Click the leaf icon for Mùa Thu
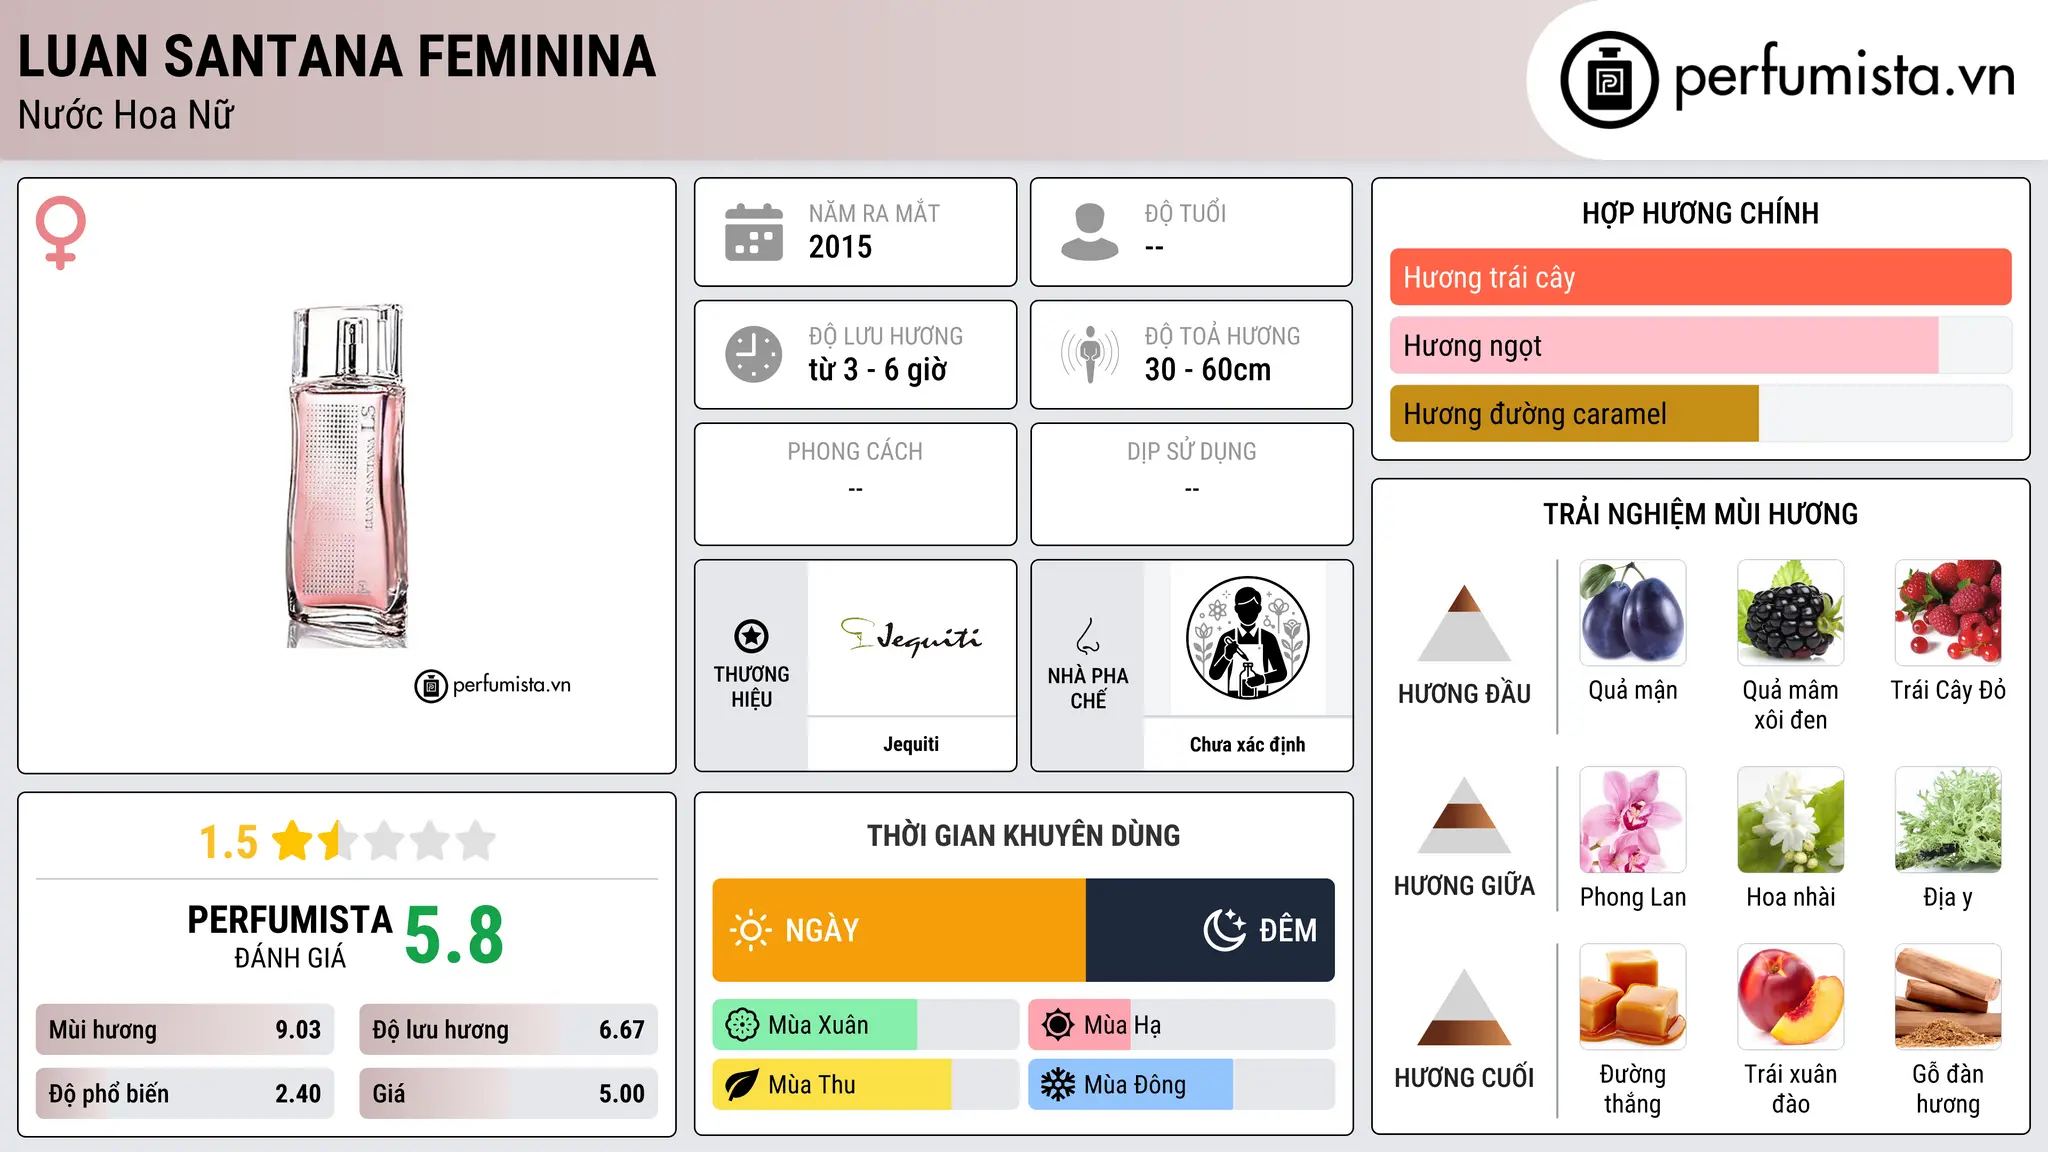 coord(742,1085)
